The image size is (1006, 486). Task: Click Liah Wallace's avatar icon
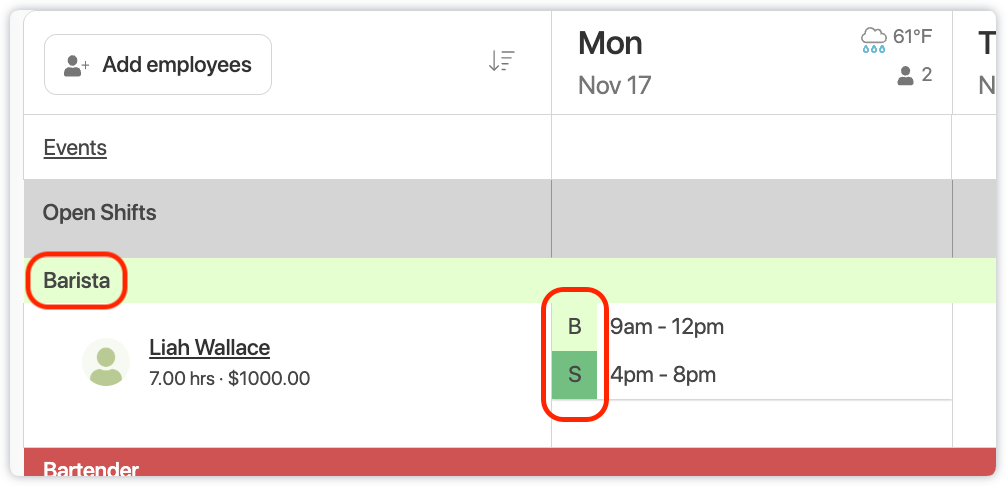click(105, 362)
